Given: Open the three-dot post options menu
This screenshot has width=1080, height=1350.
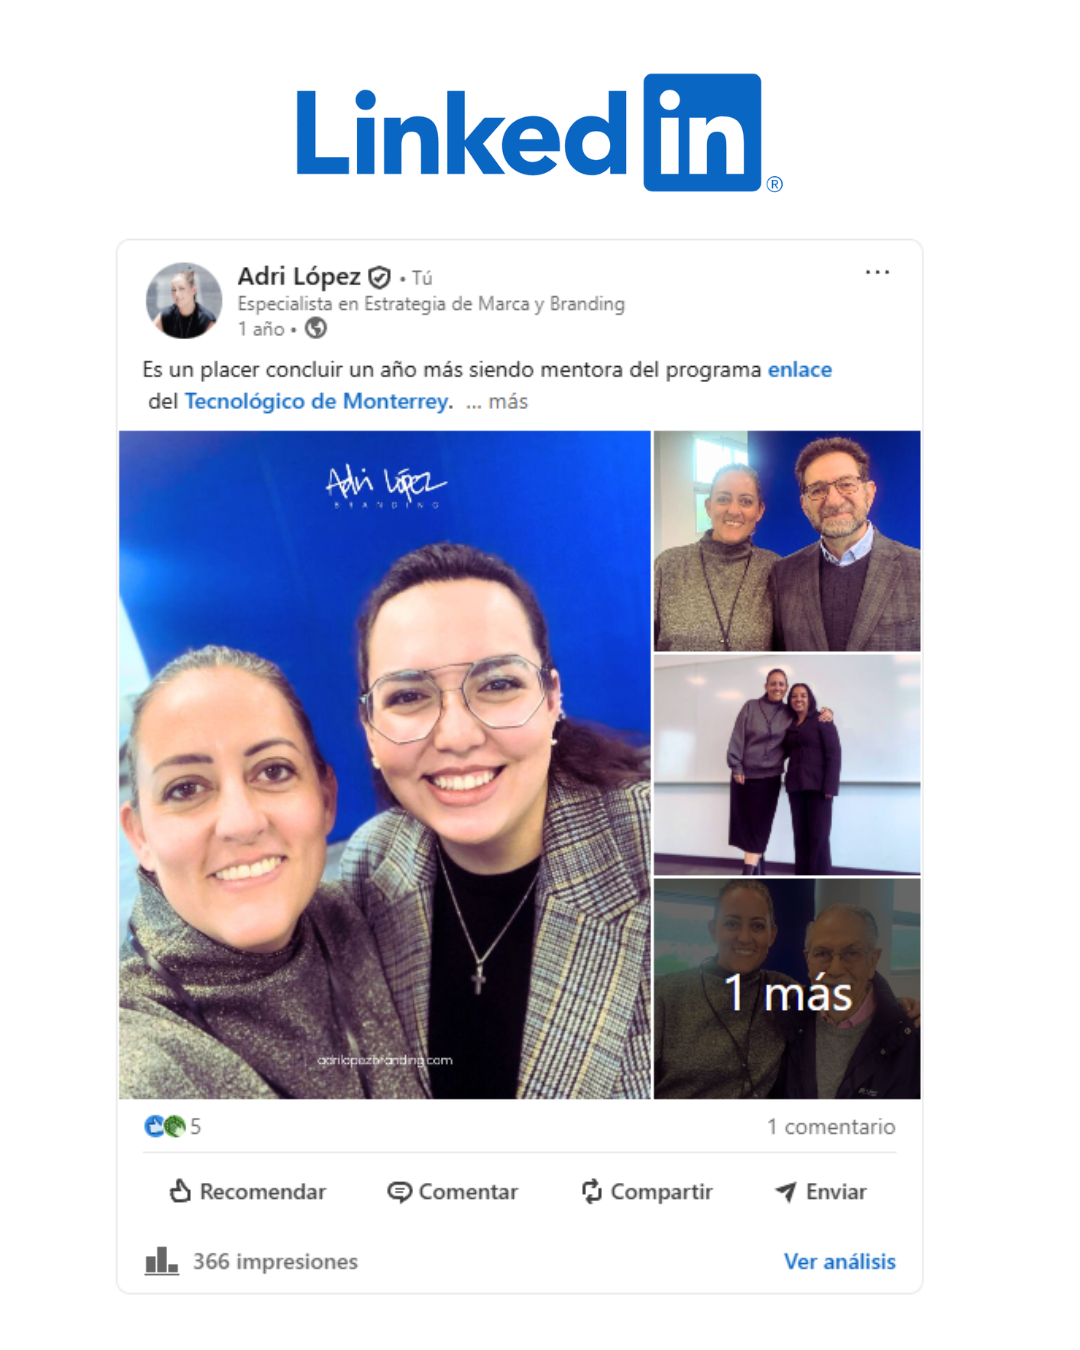Looking at the screenshot, I should 877,272.
